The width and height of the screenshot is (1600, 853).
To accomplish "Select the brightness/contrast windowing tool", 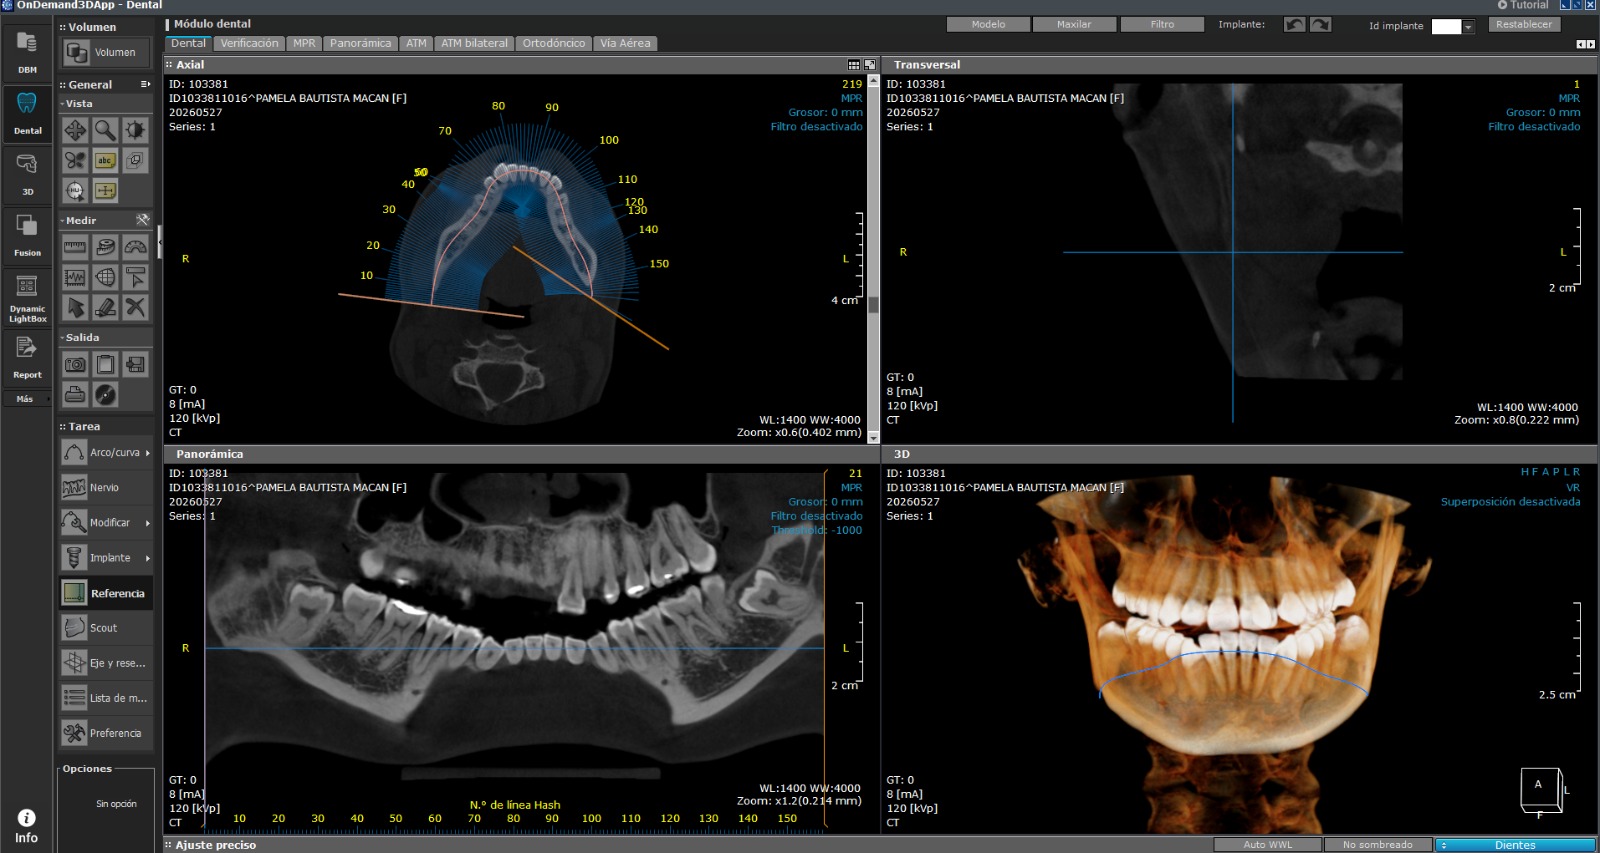I will click(135, 130).
